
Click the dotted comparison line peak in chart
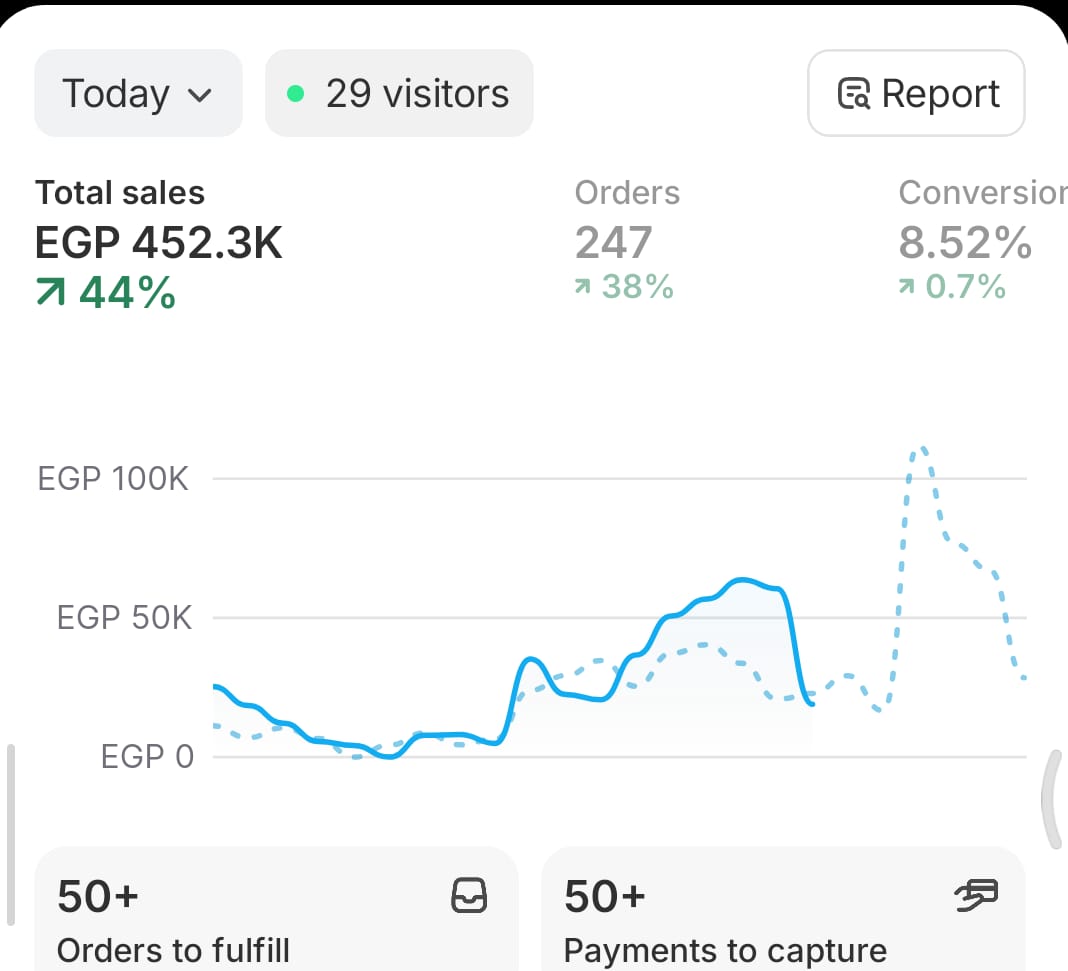[921, 449]
